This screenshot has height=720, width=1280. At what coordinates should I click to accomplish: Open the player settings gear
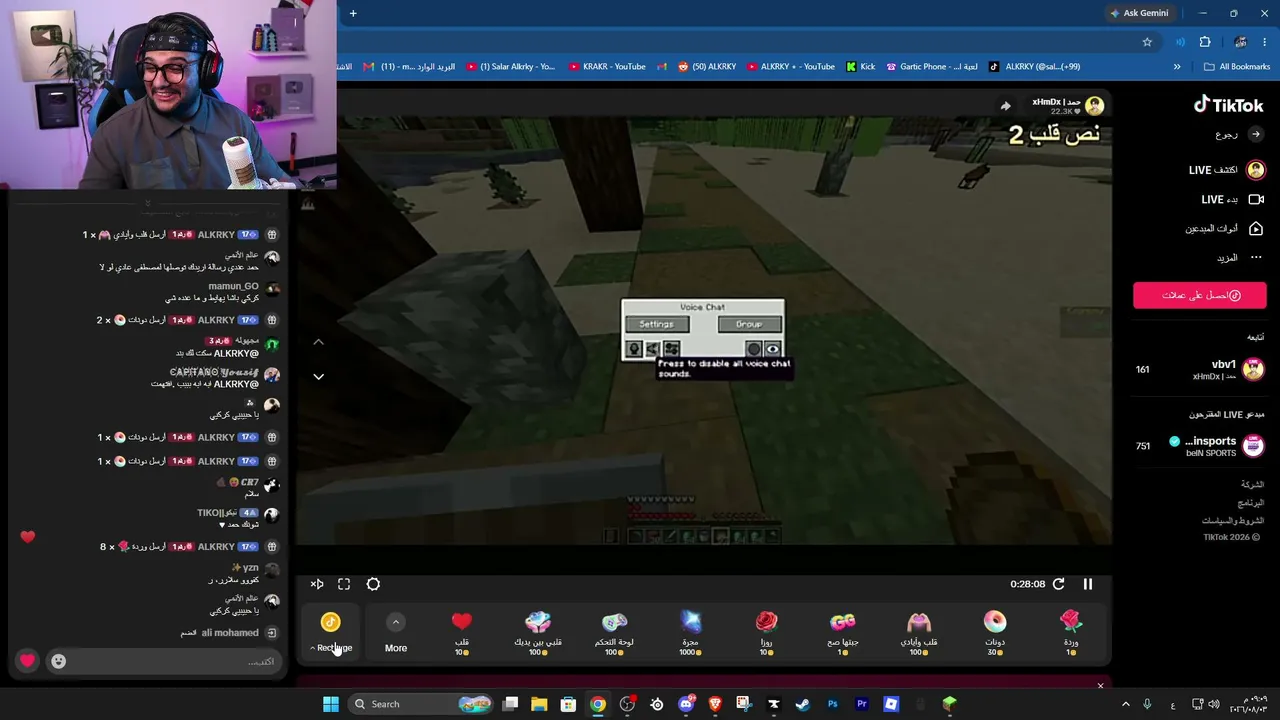click(373, 584)
